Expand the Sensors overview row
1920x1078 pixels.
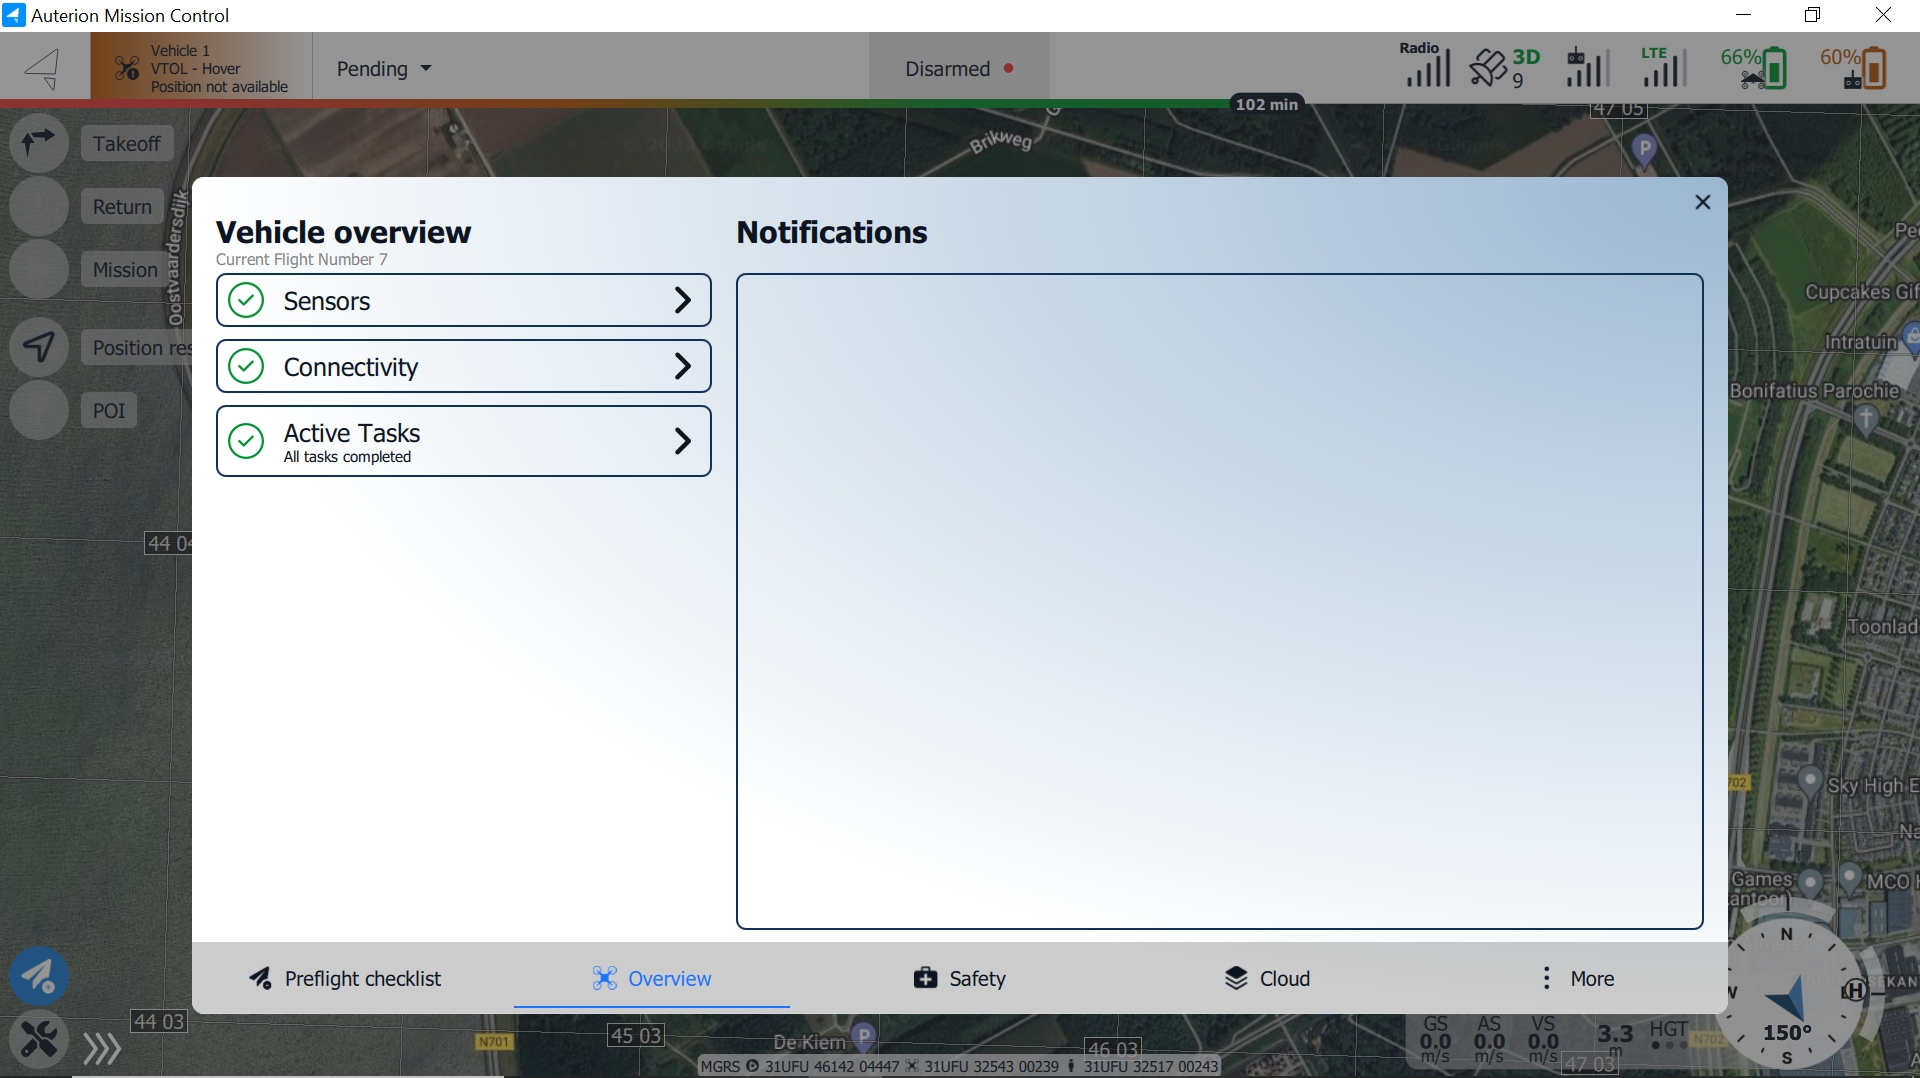pos(463,300)
